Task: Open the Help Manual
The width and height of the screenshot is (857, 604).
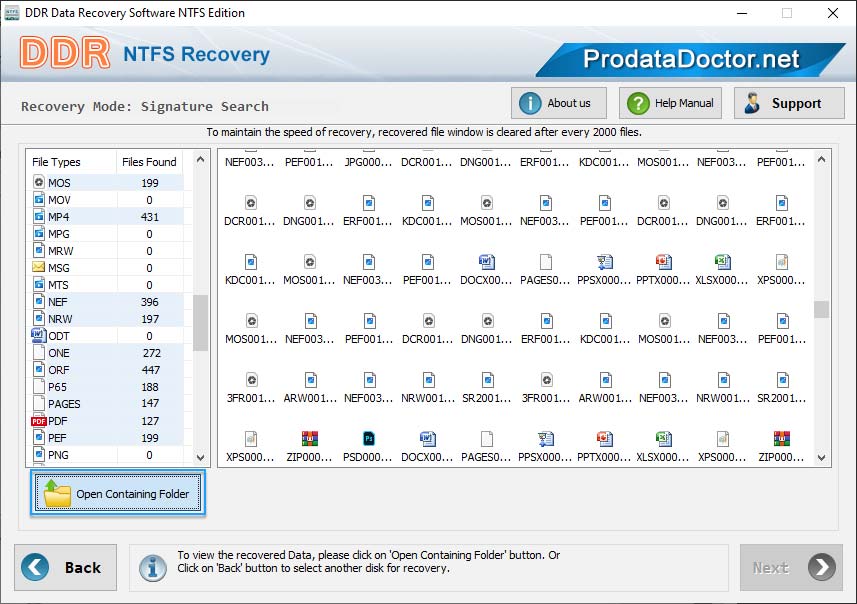Action: pos(670,103)
